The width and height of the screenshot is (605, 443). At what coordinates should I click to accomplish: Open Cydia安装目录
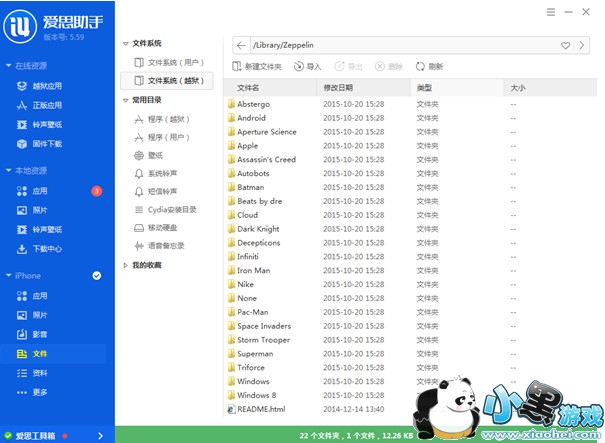(165, 210)
